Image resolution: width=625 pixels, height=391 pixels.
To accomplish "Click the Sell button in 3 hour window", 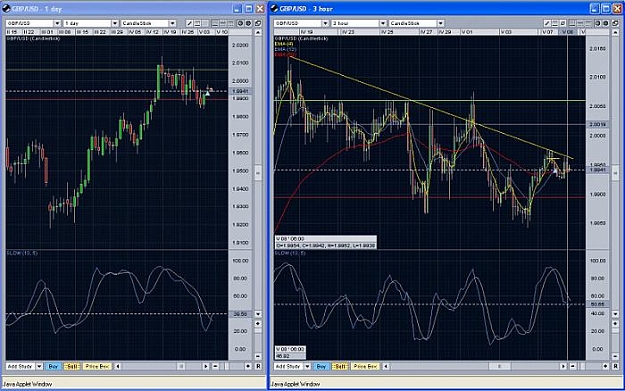I will coord(340,366).
